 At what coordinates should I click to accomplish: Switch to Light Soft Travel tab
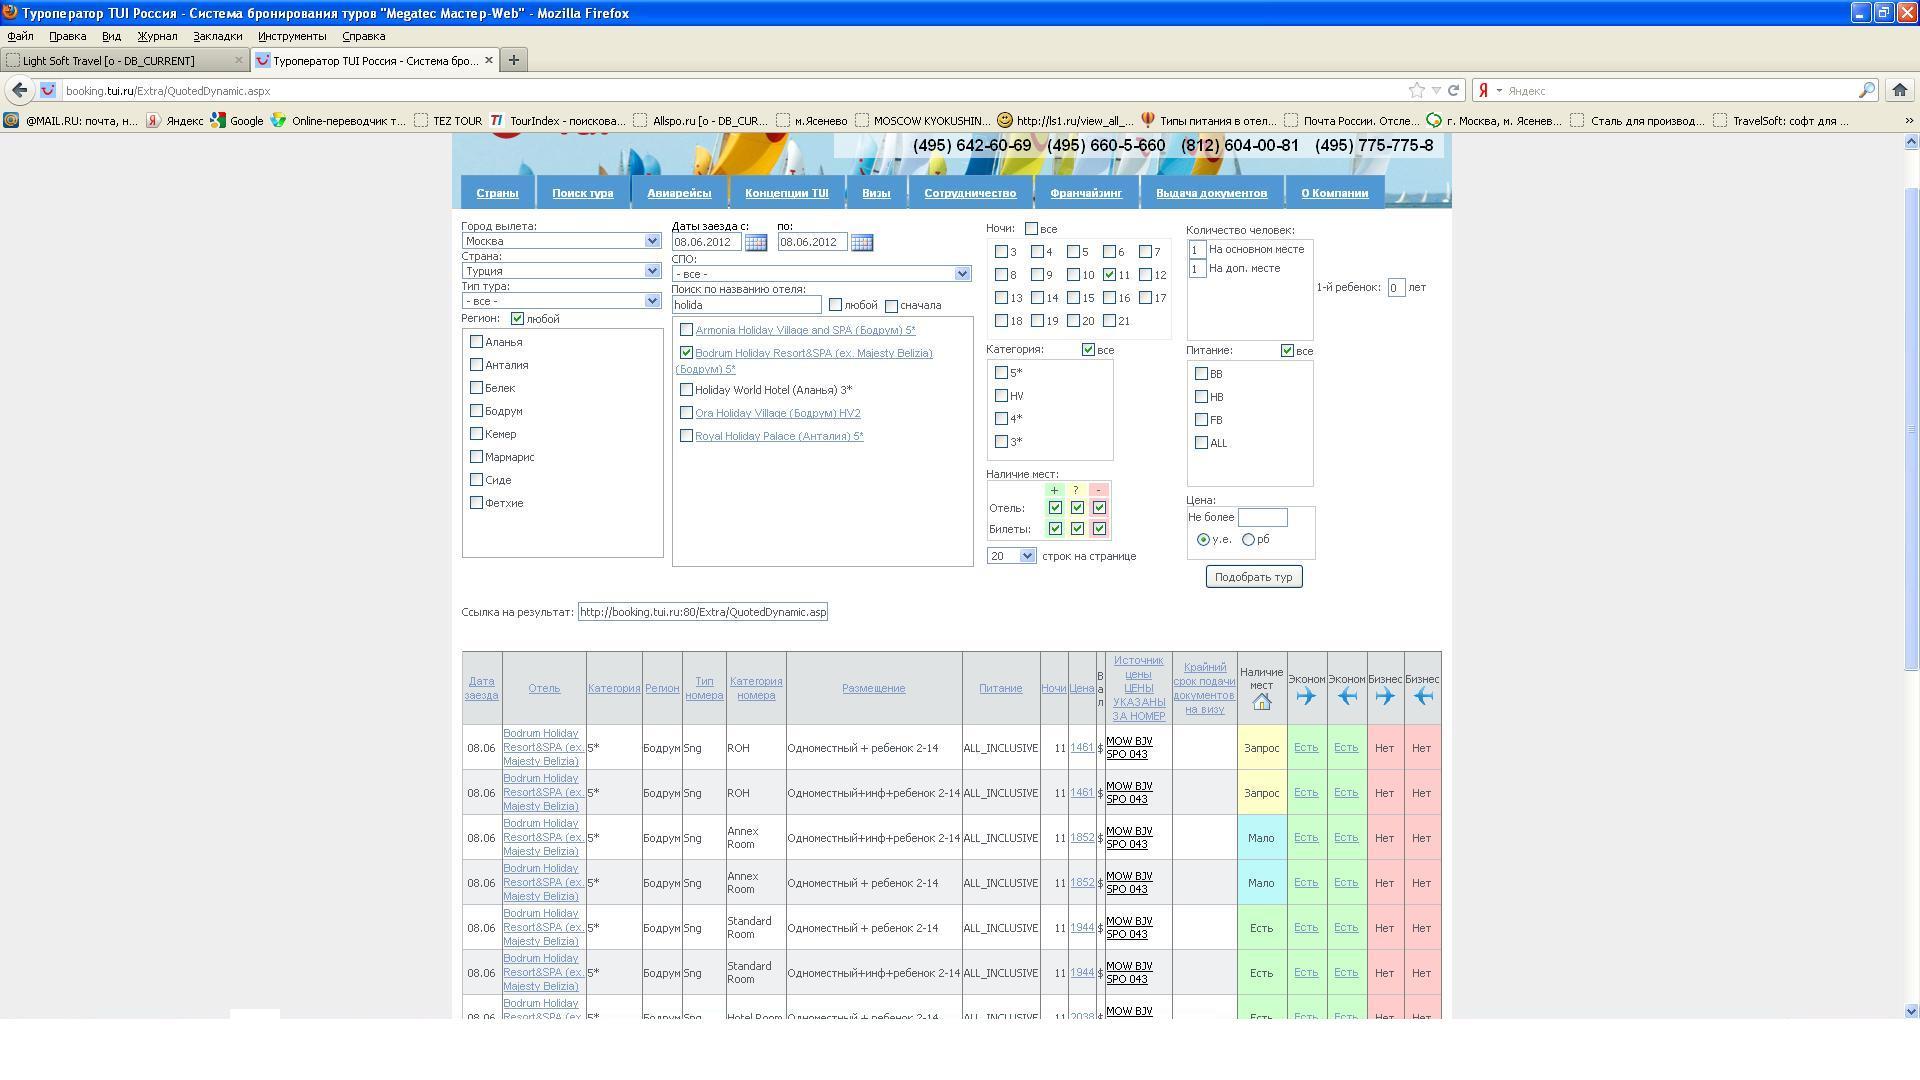(110, 61)
